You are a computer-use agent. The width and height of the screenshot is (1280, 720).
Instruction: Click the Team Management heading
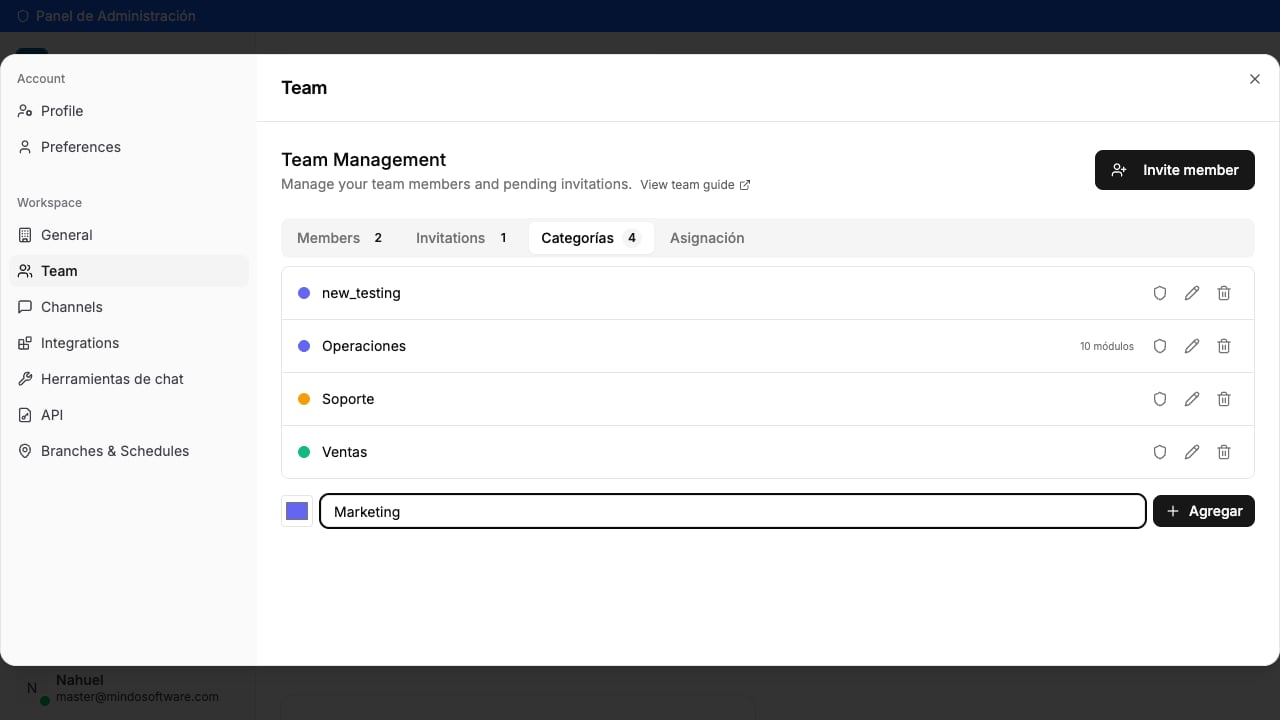pos(364,160)
